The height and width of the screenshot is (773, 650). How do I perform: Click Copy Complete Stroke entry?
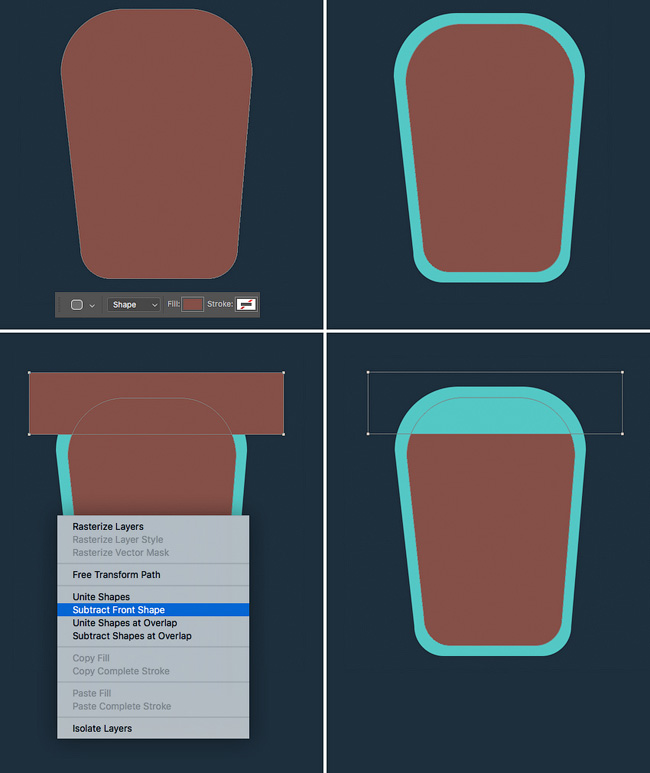click(x=153, y=671)
